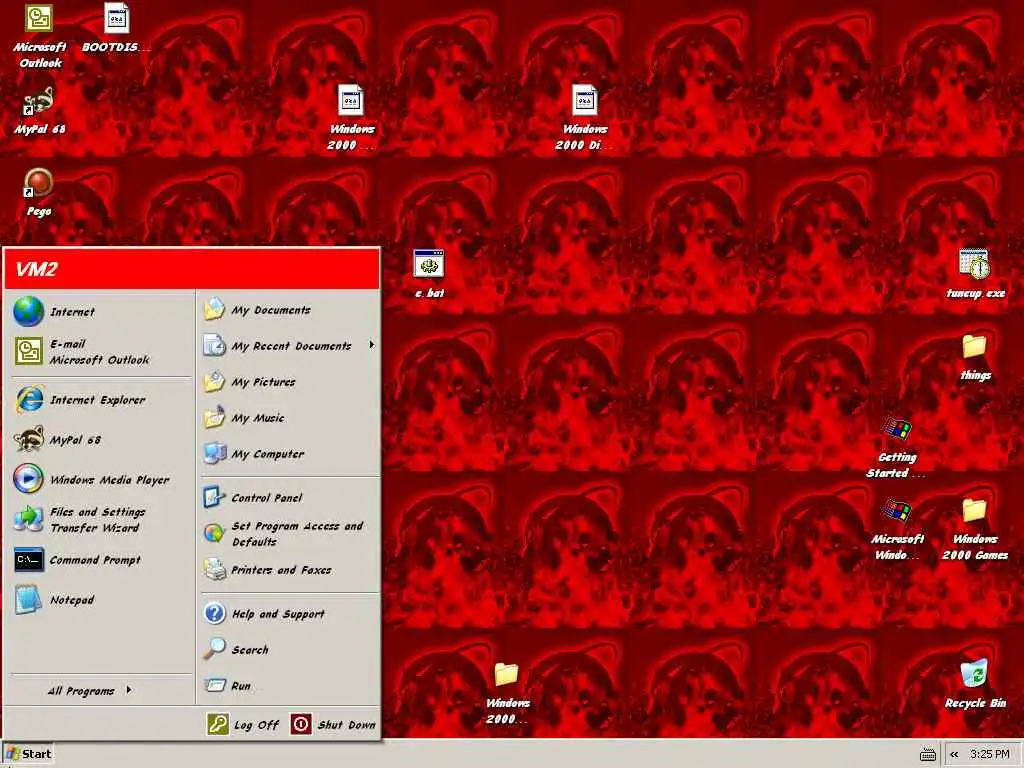
Task: Open Microsoft Outlook desktop shortcut
Action: (39, 36)
